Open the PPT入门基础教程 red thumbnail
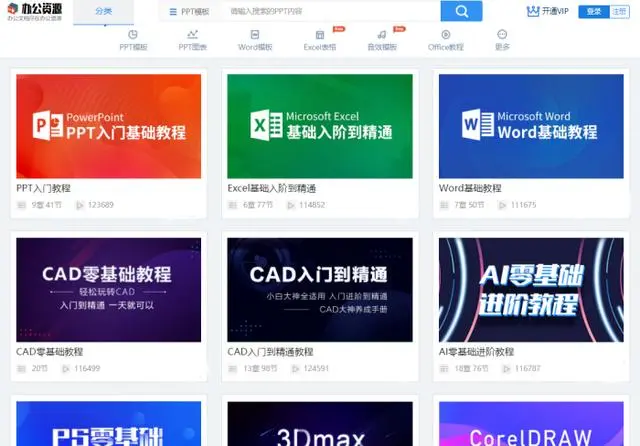Viewport: 640px width, 446px height. [x=109, y=126]
